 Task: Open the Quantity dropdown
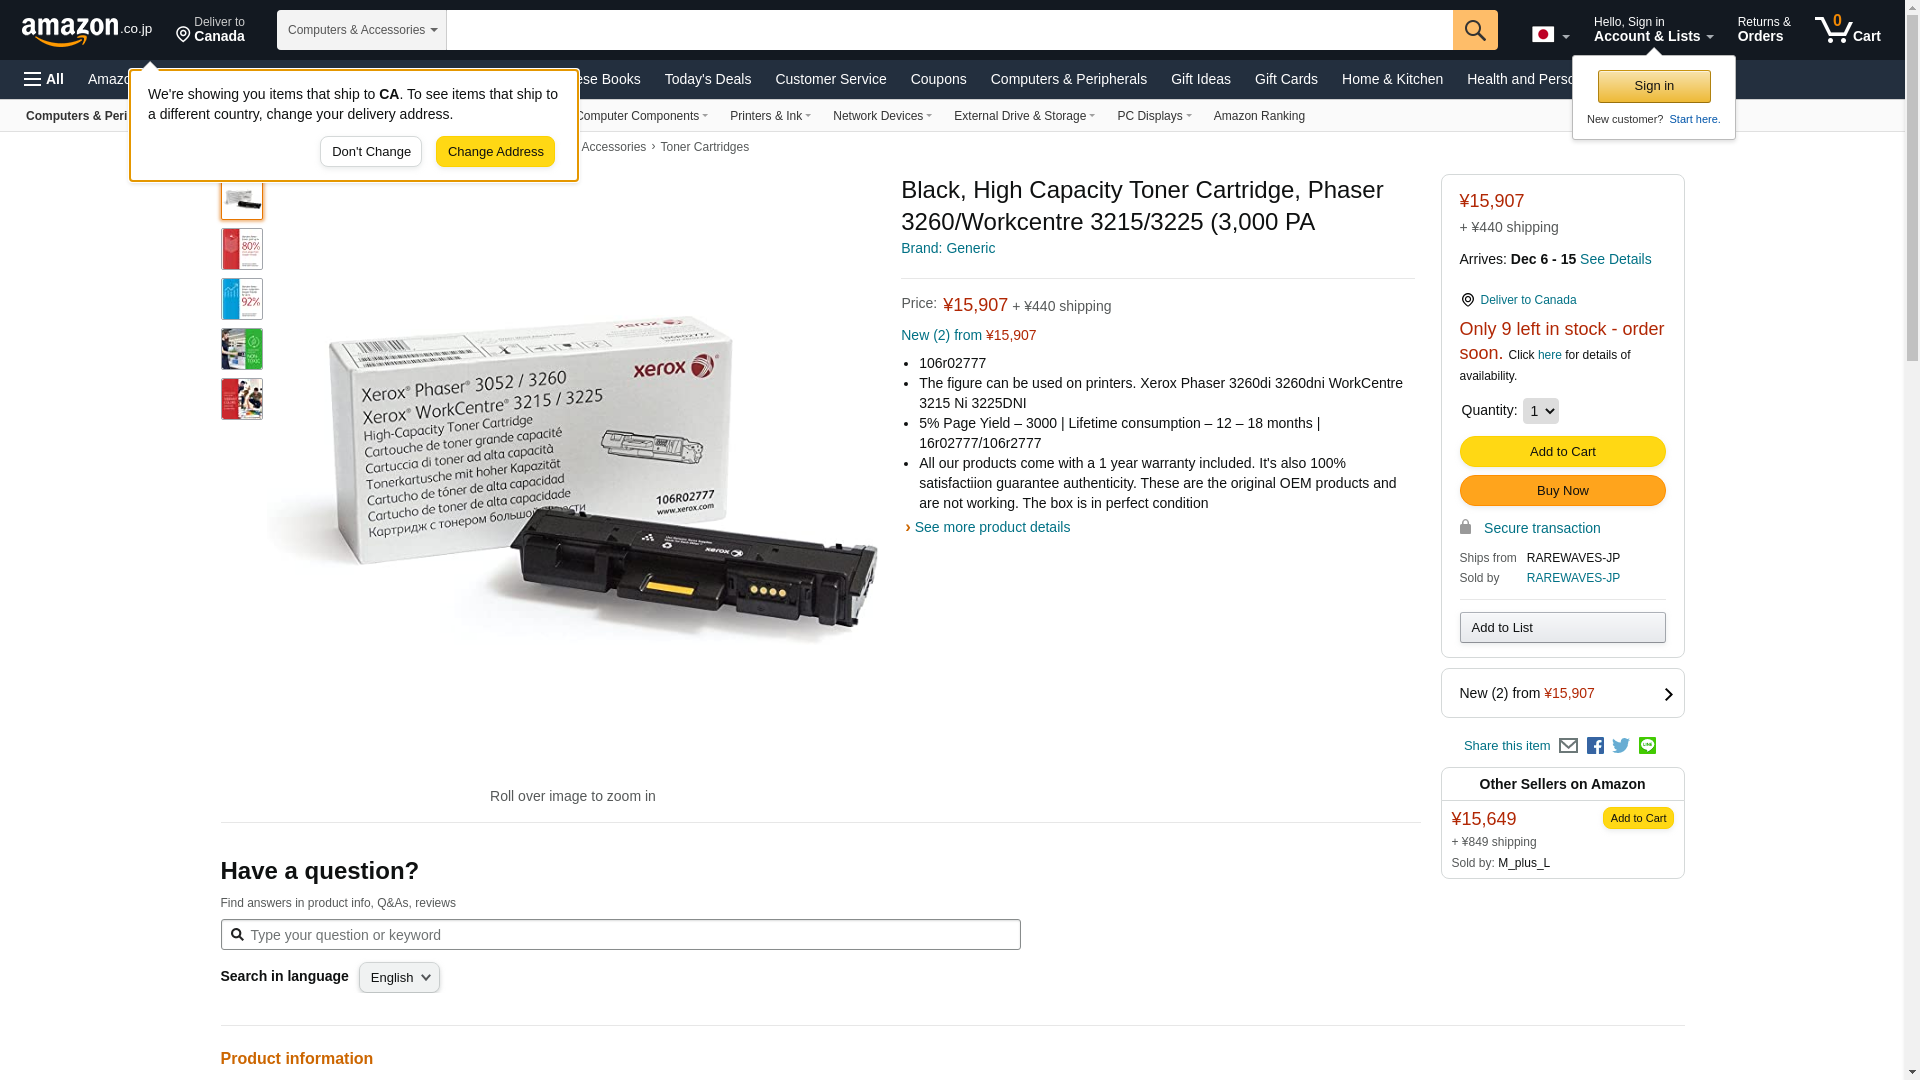[x=1540, y=411]
